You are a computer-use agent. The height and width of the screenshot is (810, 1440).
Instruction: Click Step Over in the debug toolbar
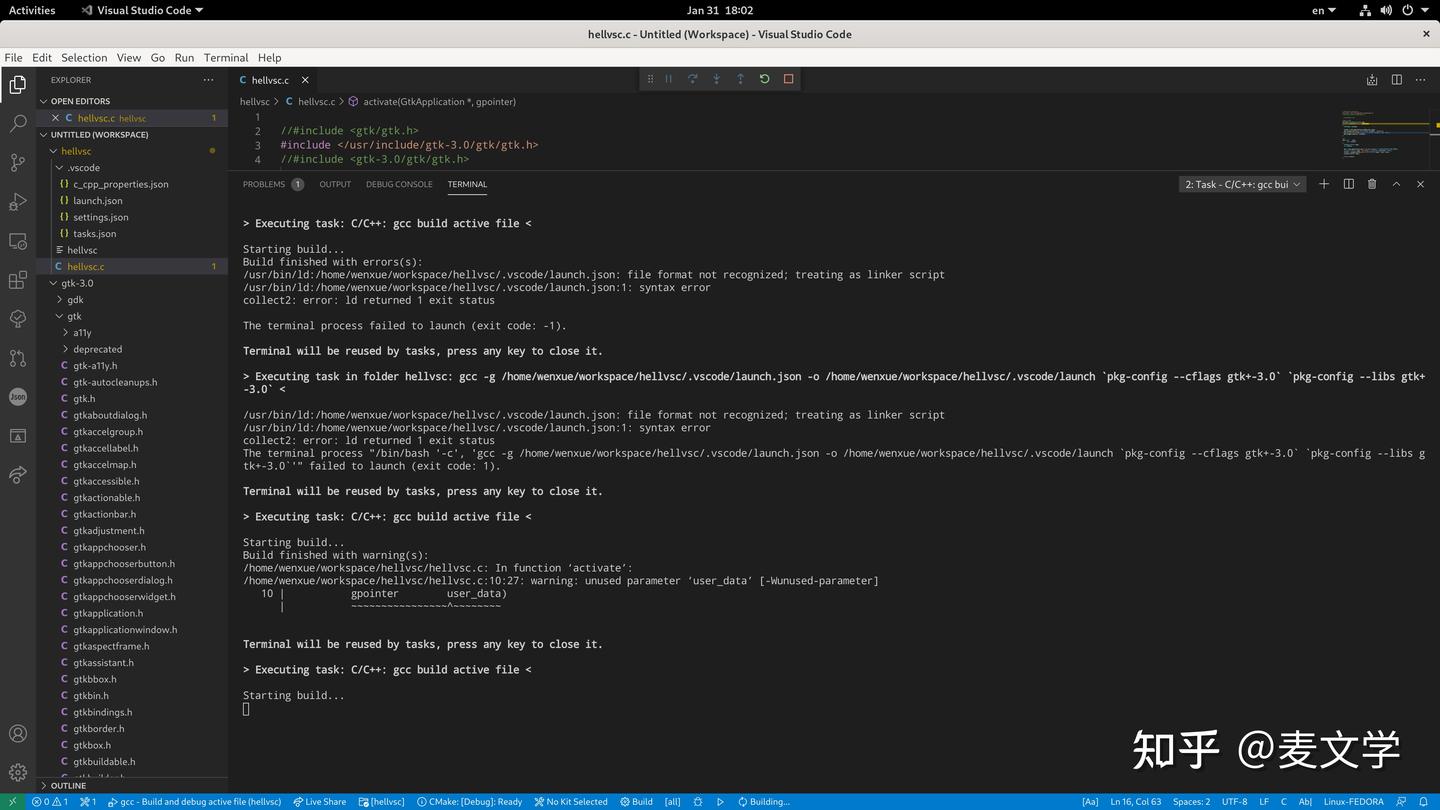(692, 79)
